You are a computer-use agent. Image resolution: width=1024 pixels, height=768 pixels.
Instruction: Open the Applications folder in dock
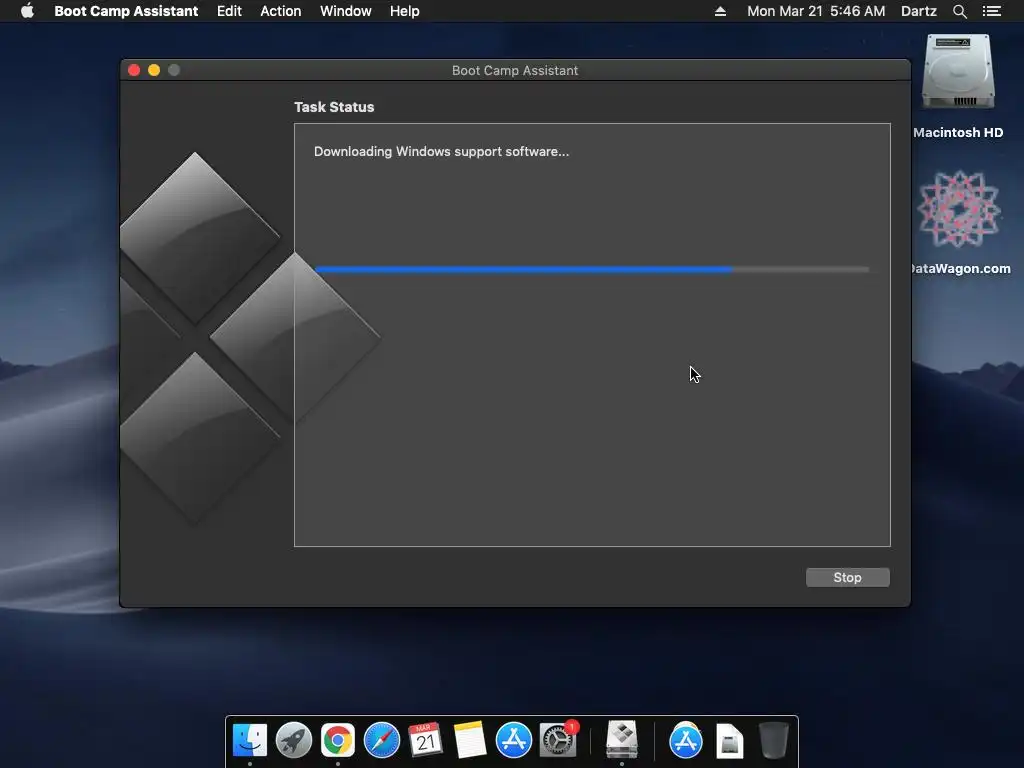point(686,740)
